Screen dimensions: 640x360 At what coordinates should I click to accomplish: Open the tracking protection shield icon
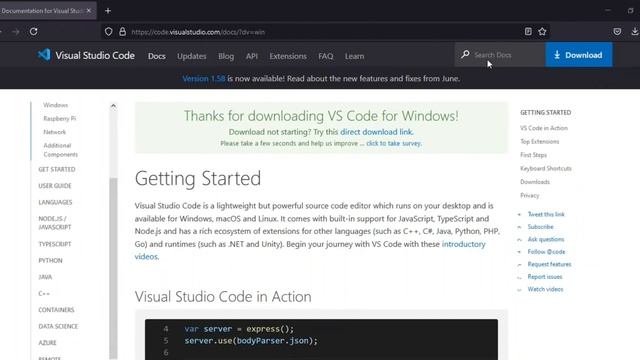(108, 31)
